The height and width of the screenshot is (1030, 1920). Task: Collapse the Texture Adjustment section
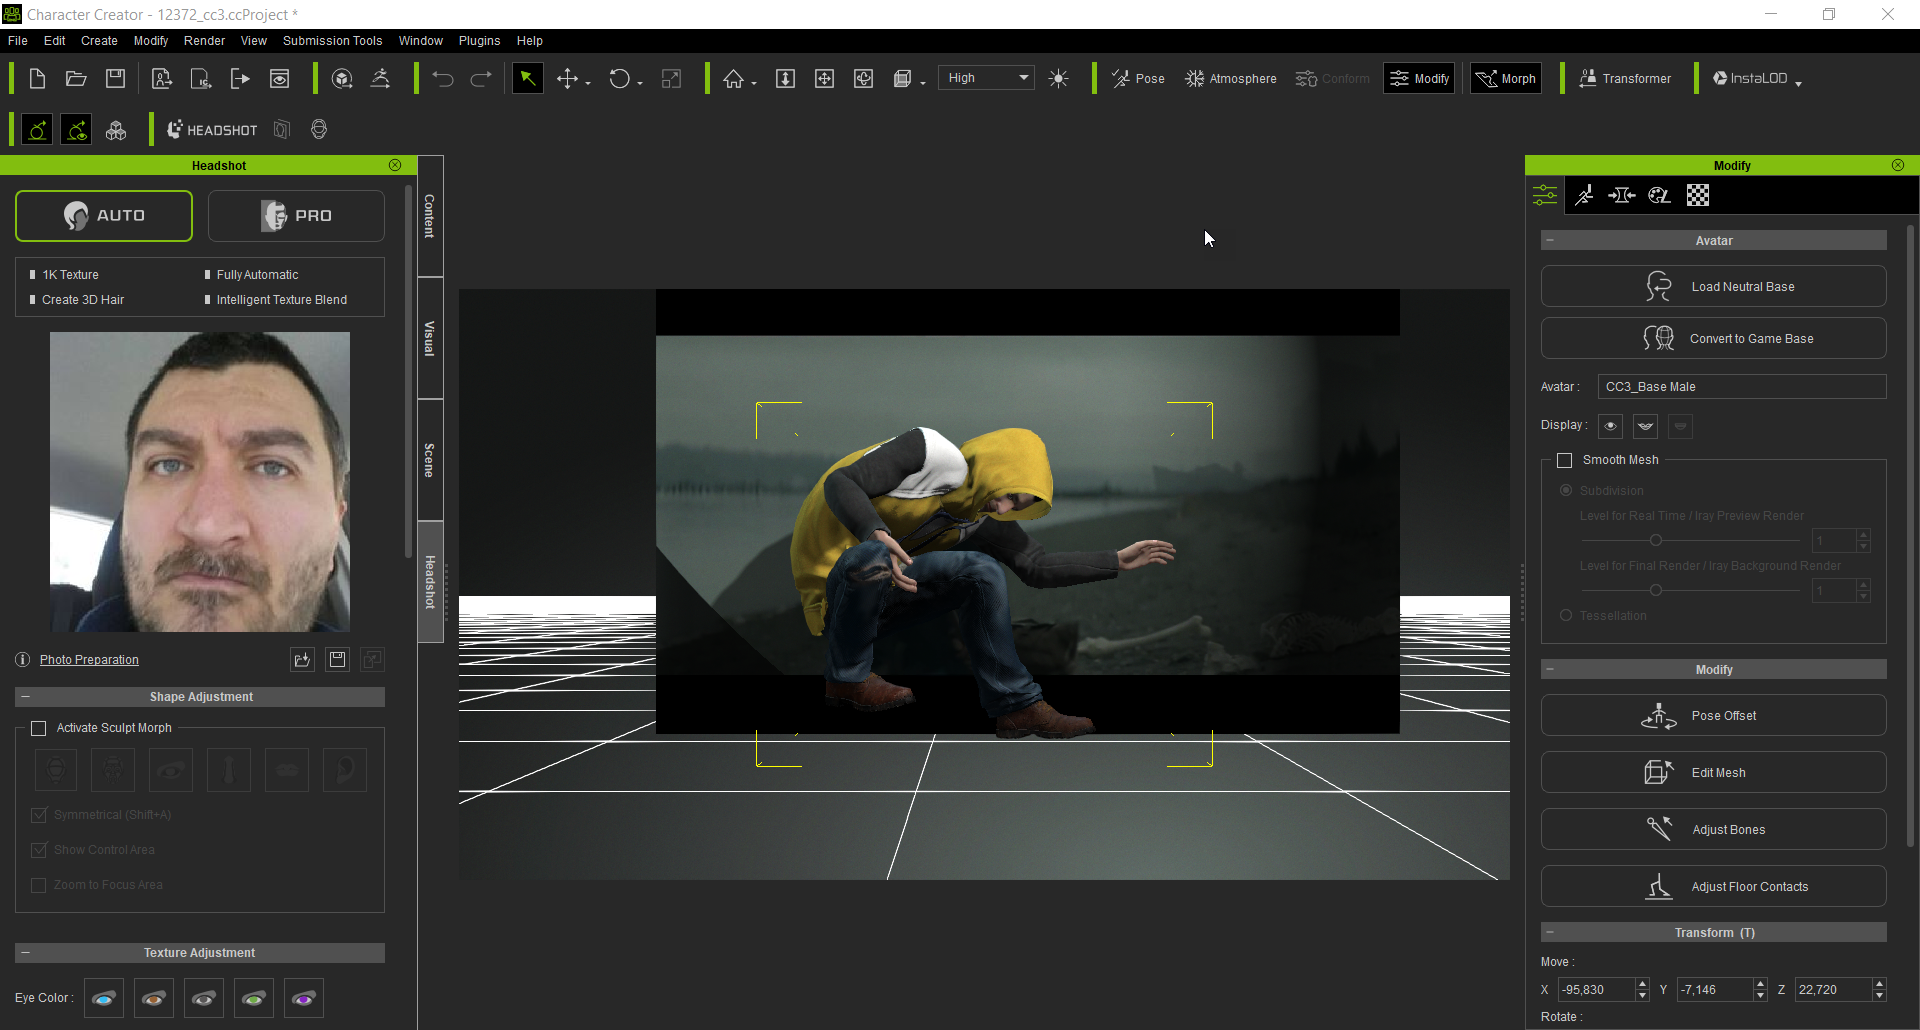[x=25, y=953]
